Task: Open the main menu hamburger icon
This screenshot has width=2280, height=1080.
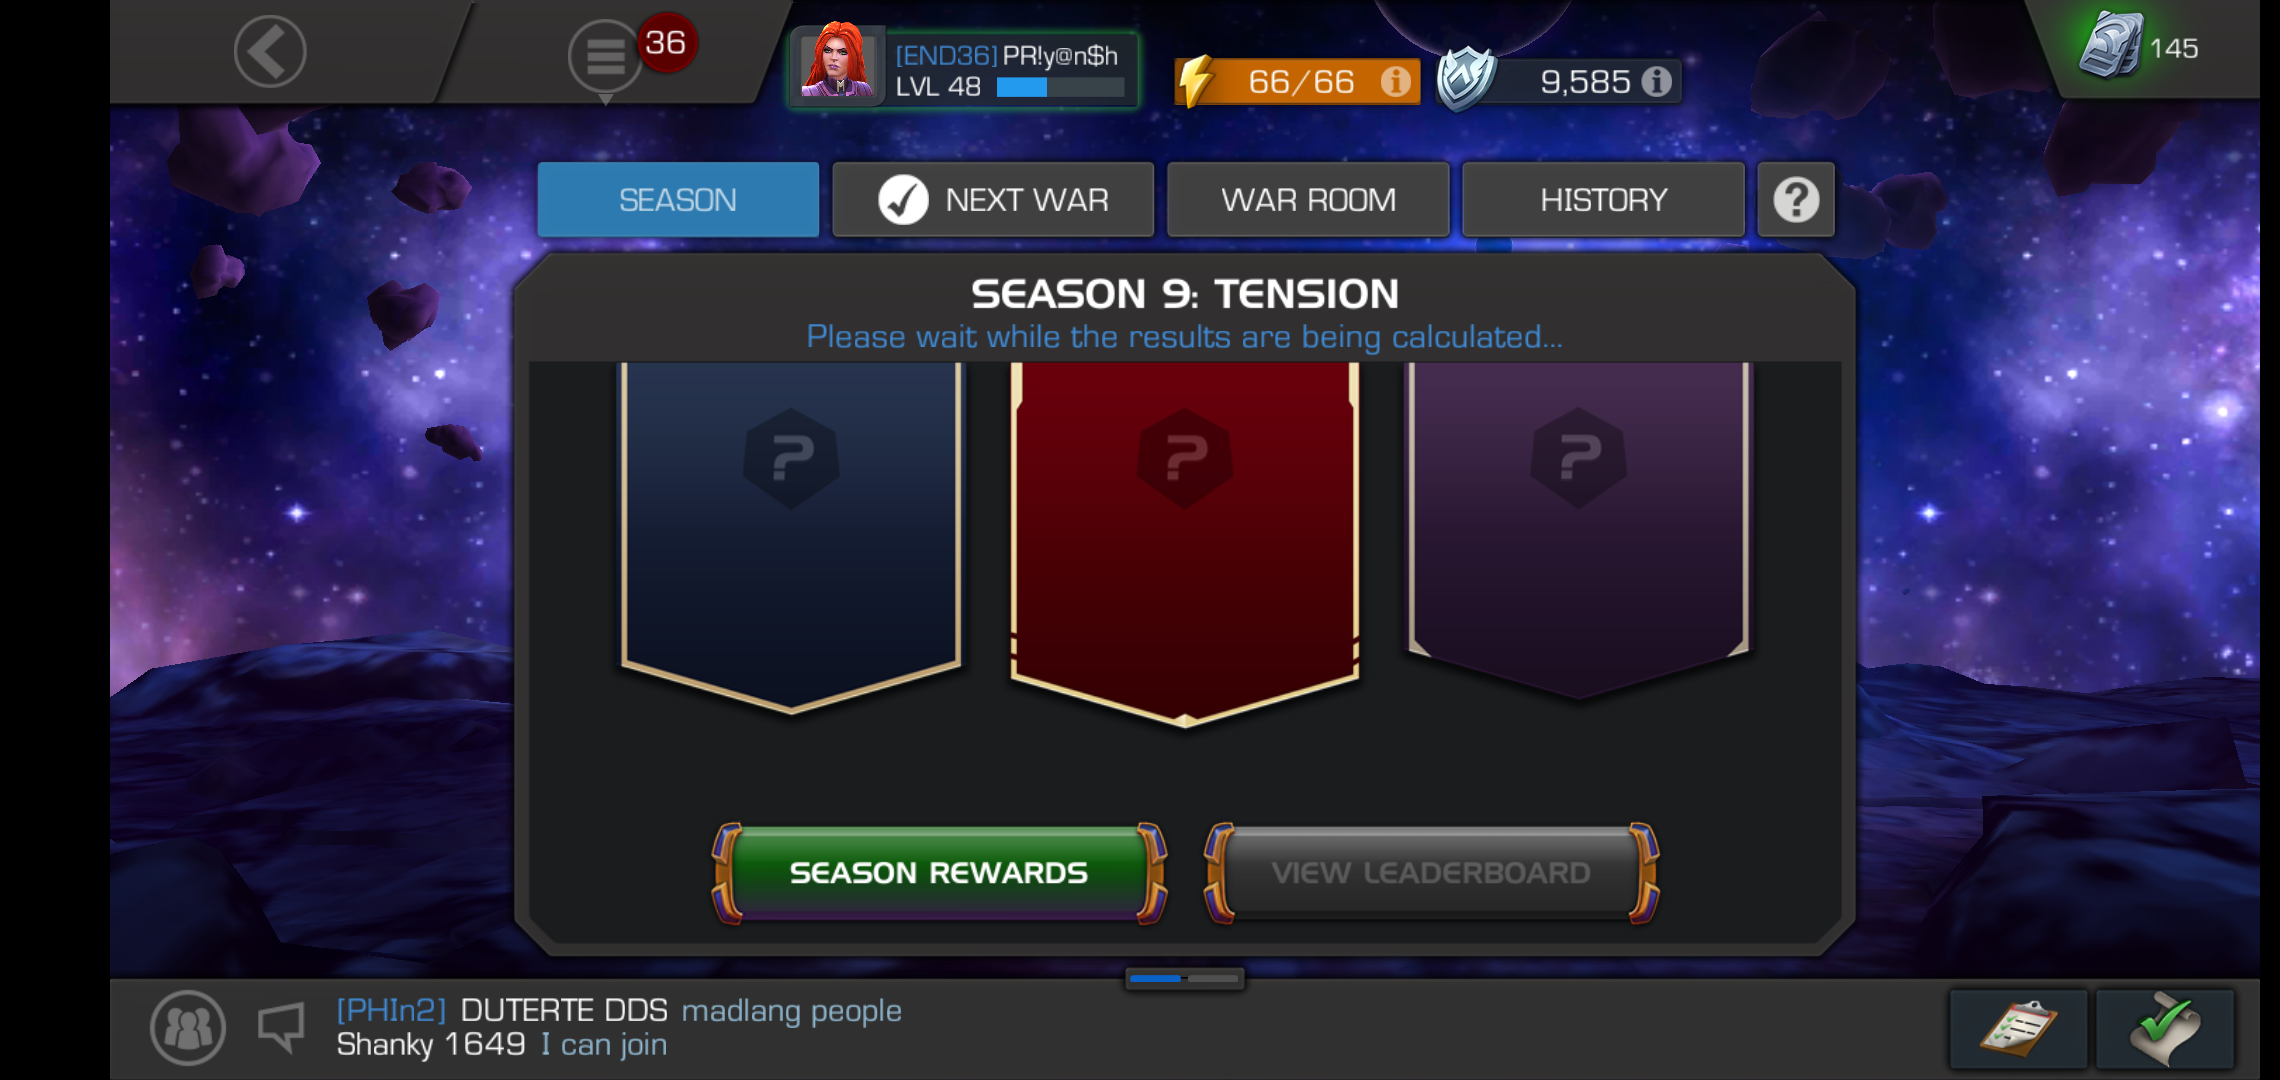Action: click(605, 56)
